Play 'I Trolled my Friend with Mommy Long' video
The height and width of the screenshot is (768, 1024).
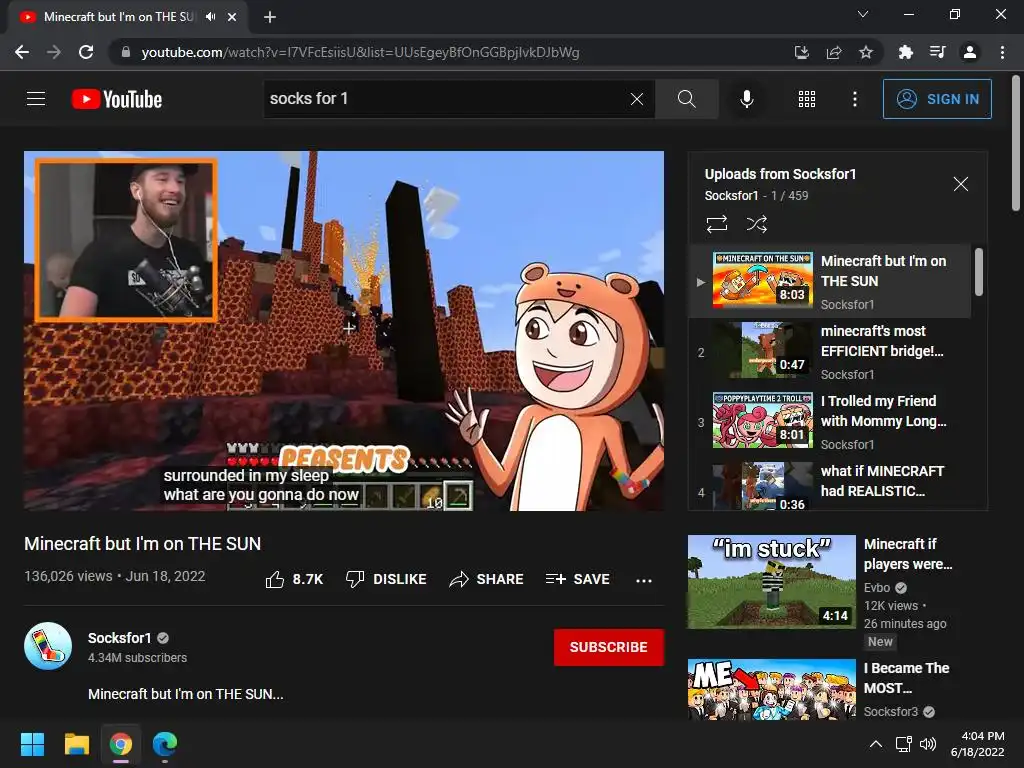pyautogui.click(x=829, y=422)
